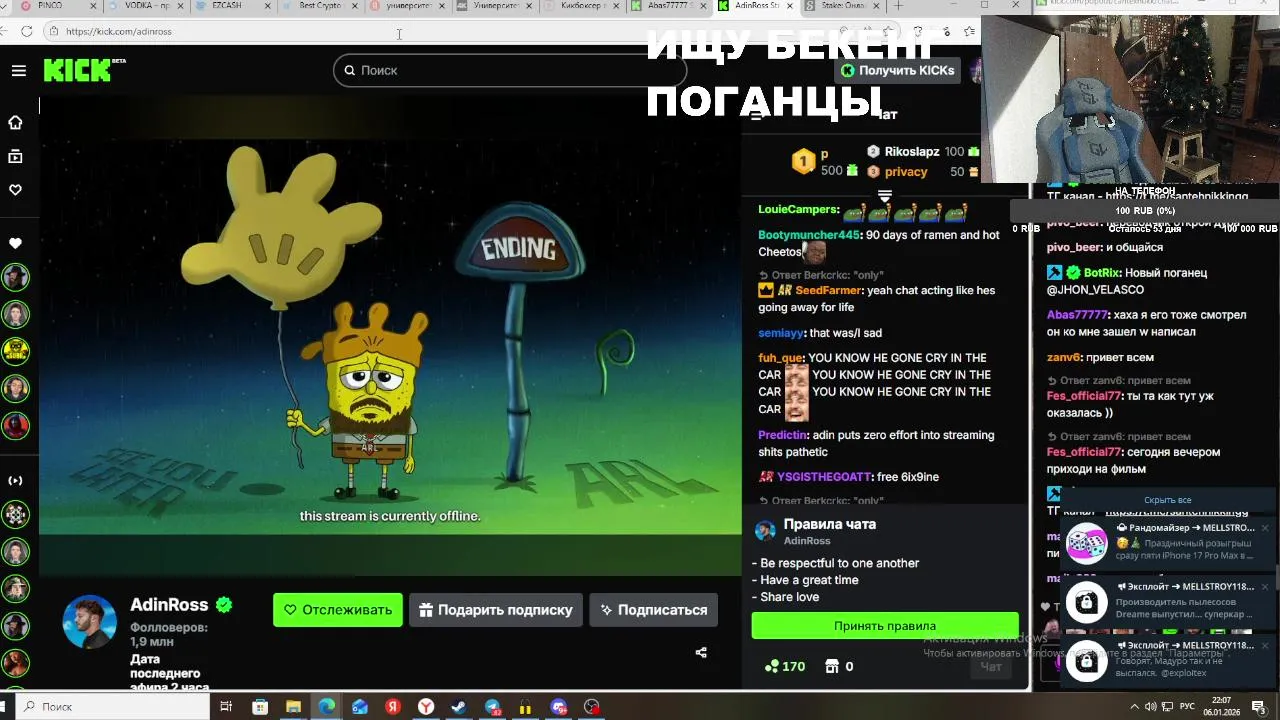
Task: Open a new browser tab
Action: coord(898,6)
